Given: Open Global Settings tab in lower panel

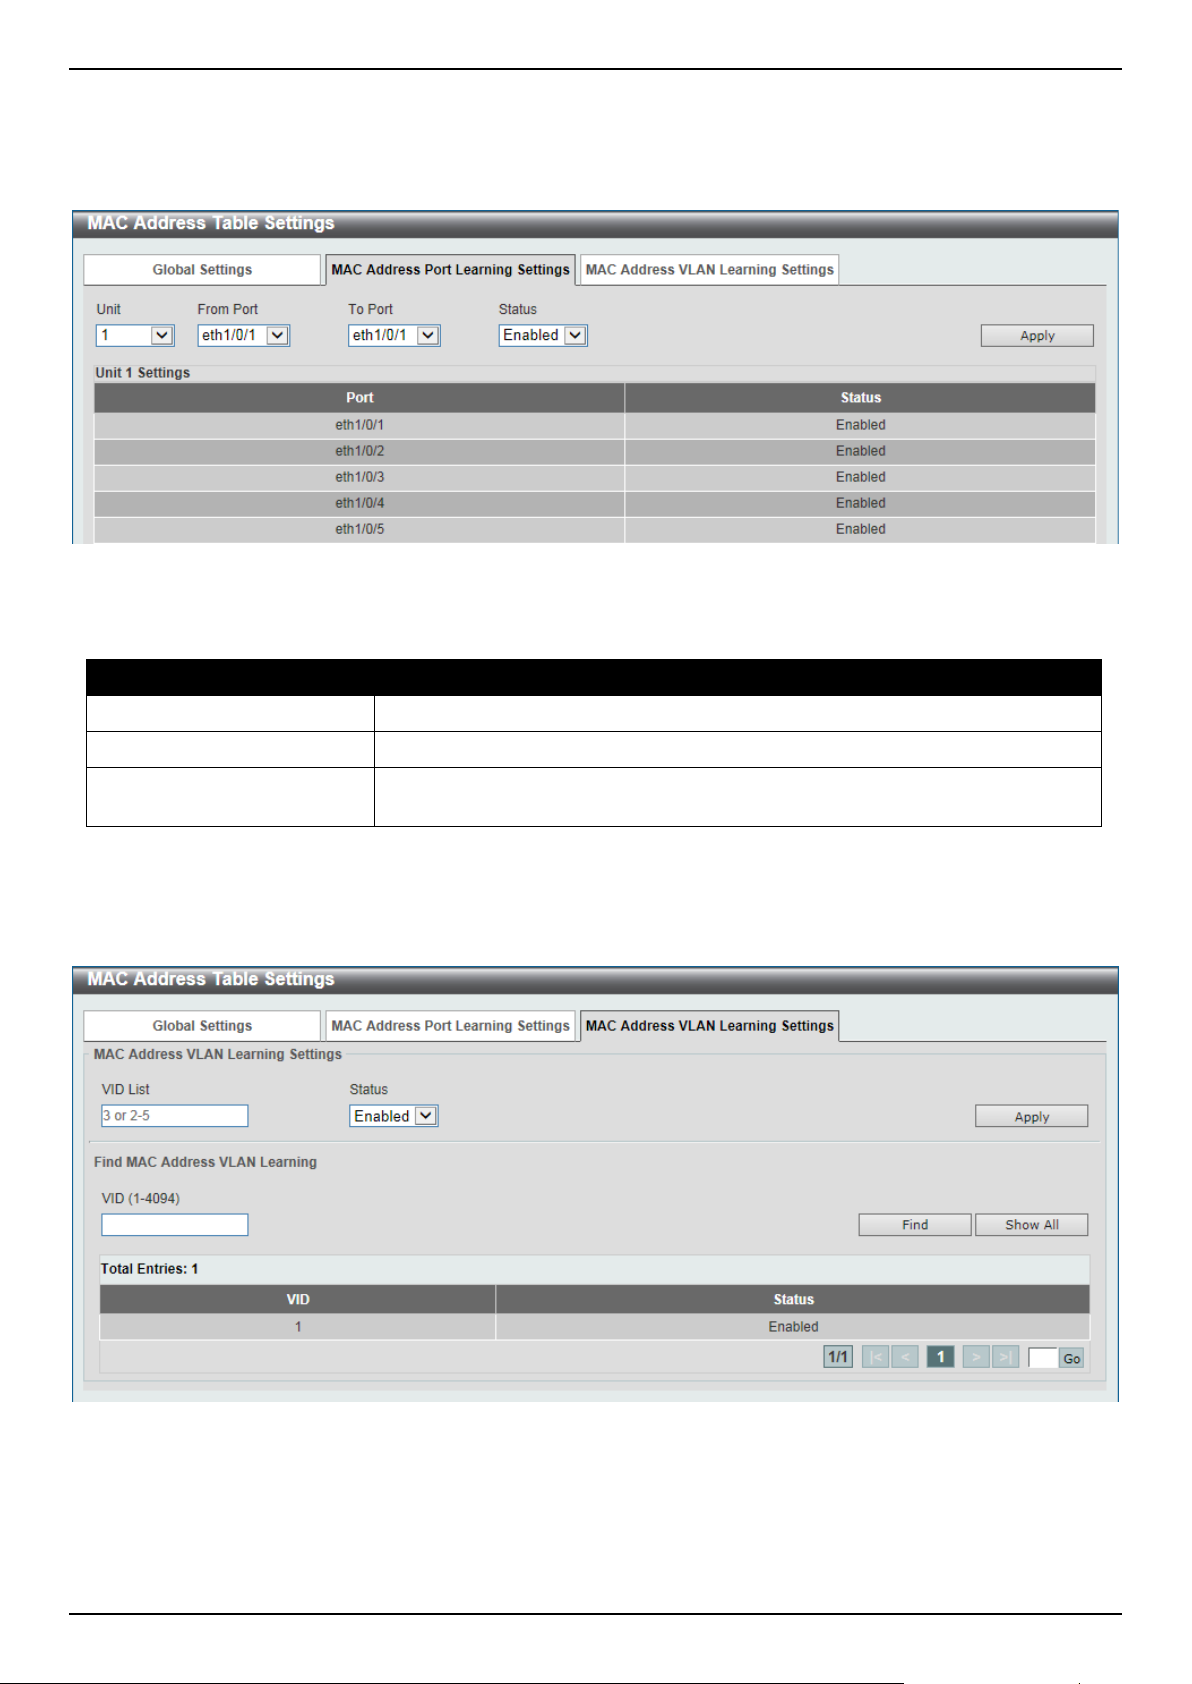Looking at the screenshot, I should tap(202, 1026).
